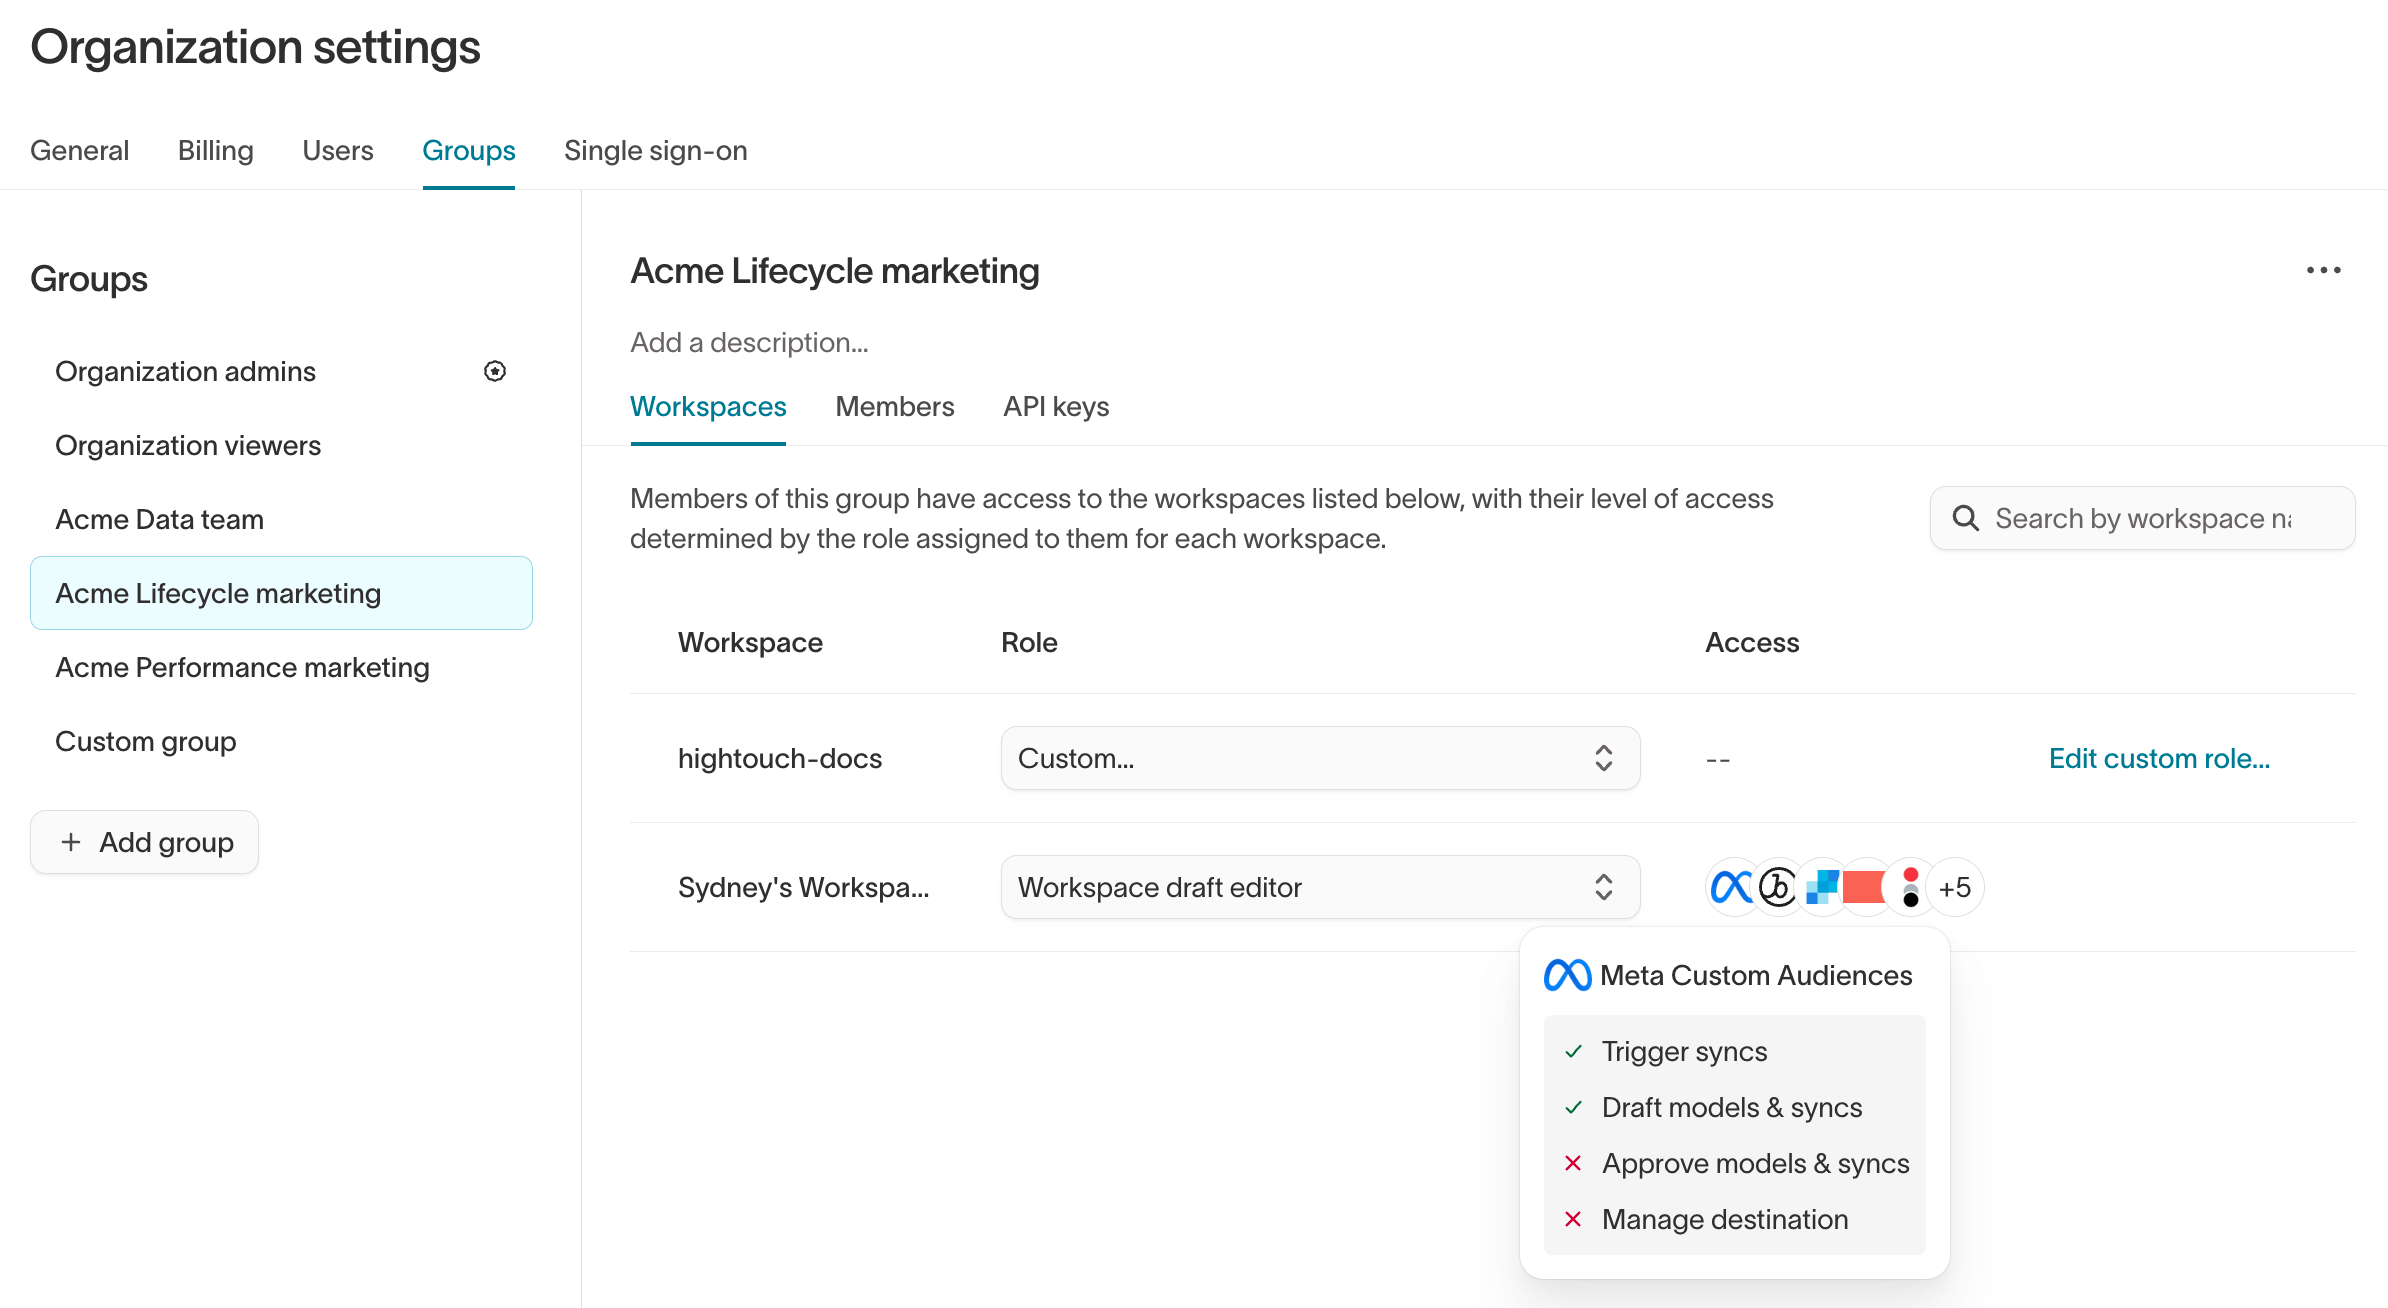Image resolution: width=2388 pixels, height=1308 pixels.
Task: Click the Meta destination icon in Access
Action: 1732,887
